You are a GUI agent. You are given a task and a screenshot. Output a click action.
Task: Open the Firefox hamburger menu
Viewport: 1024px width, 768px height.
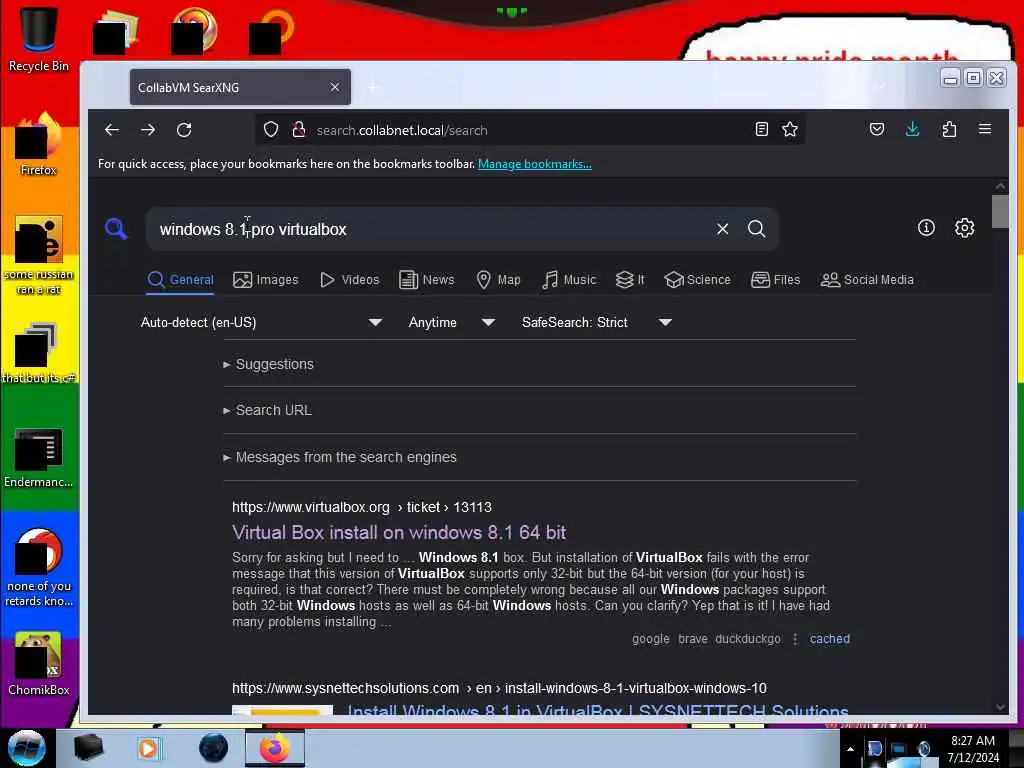pyautogui.click(x=985, y=129)
